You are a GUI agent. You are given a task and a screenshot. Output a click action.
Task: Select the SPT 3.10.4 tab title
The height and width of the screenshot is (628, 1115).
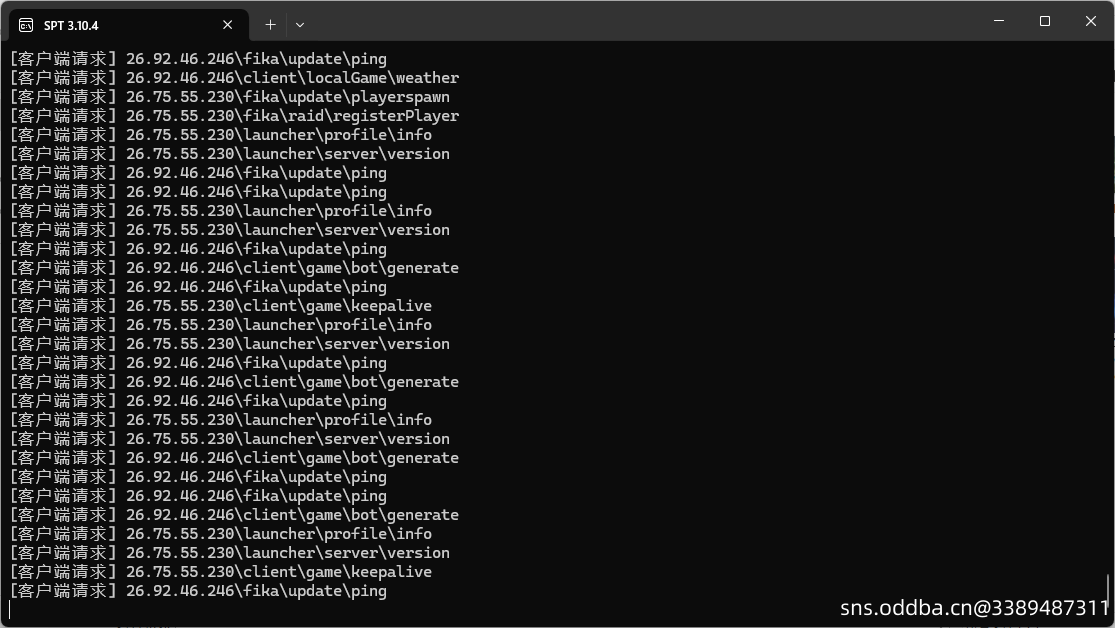point(71,26)
